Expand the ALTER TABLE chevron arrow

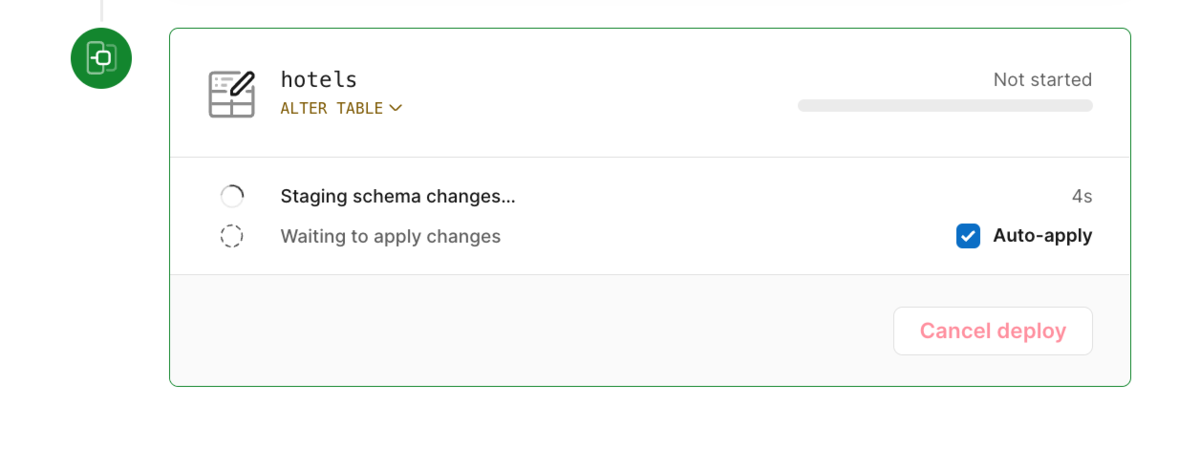(x=396, y=108)
